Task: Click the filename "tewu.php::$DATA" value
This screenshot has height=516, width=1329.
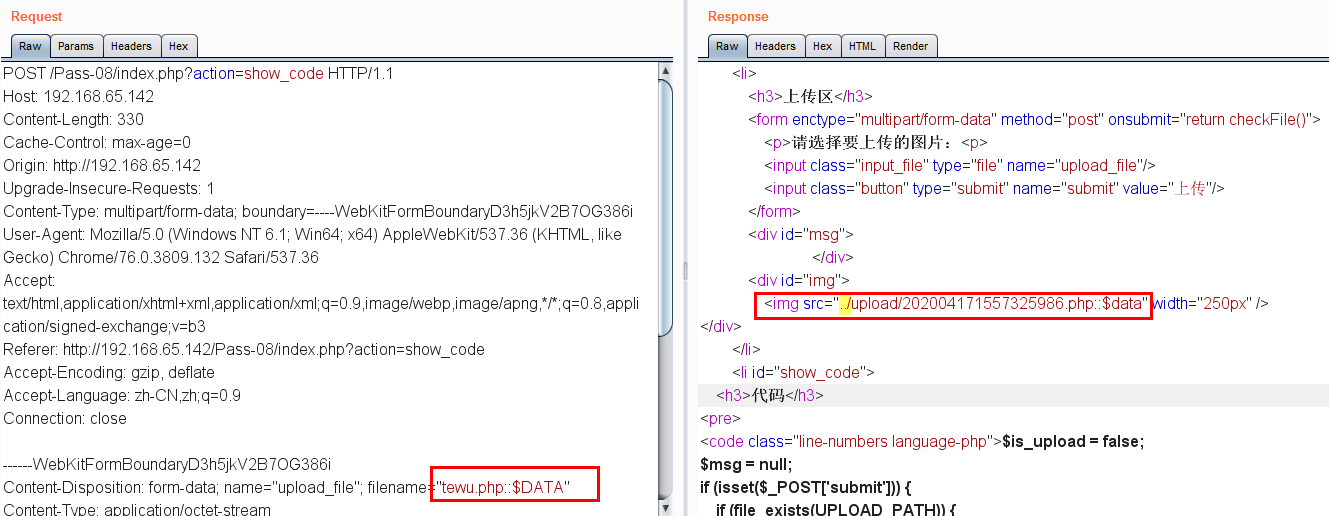Action: tap(505, 488)
